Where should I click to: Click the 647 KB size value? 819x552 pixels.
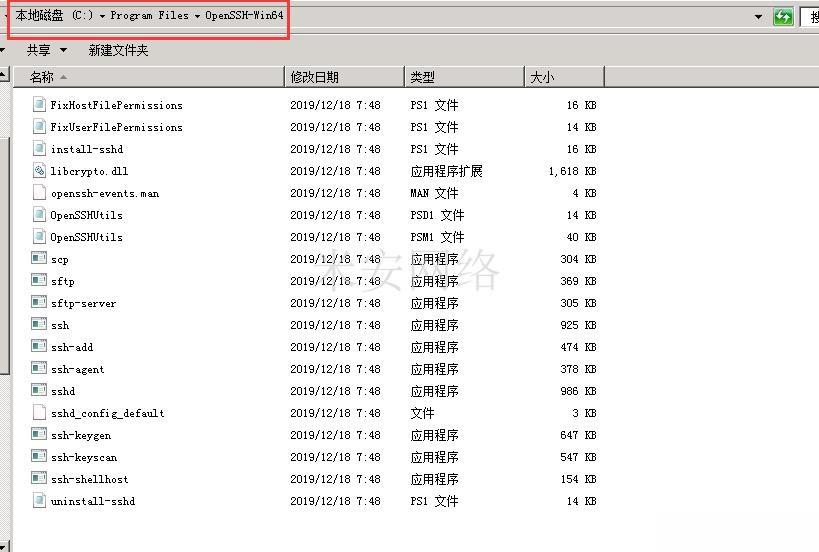pos(578,434)
